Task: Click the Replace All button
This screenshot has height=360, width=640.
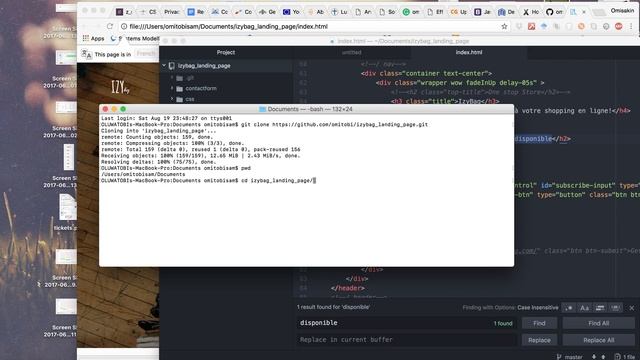Action: (x=598, y=340)
